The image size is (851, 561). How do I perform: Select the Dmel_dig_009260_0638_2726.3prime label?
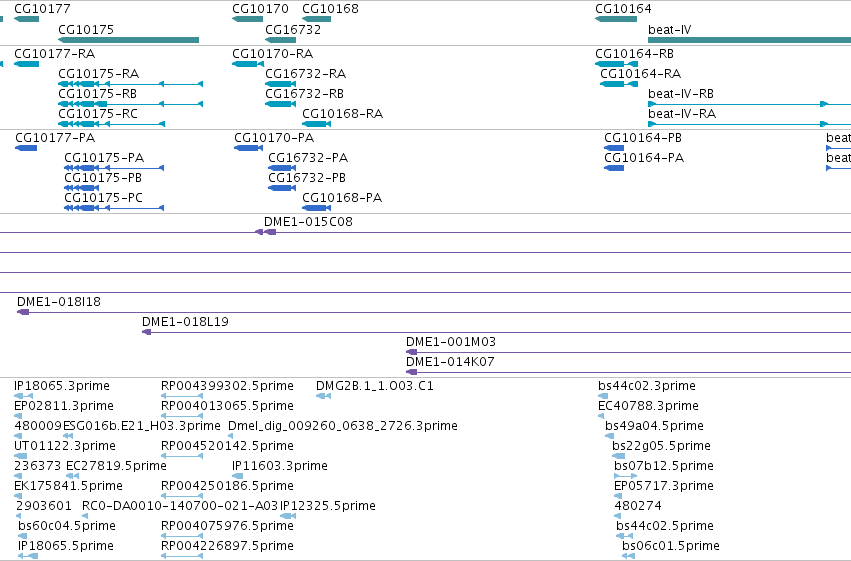pos(343,426)
